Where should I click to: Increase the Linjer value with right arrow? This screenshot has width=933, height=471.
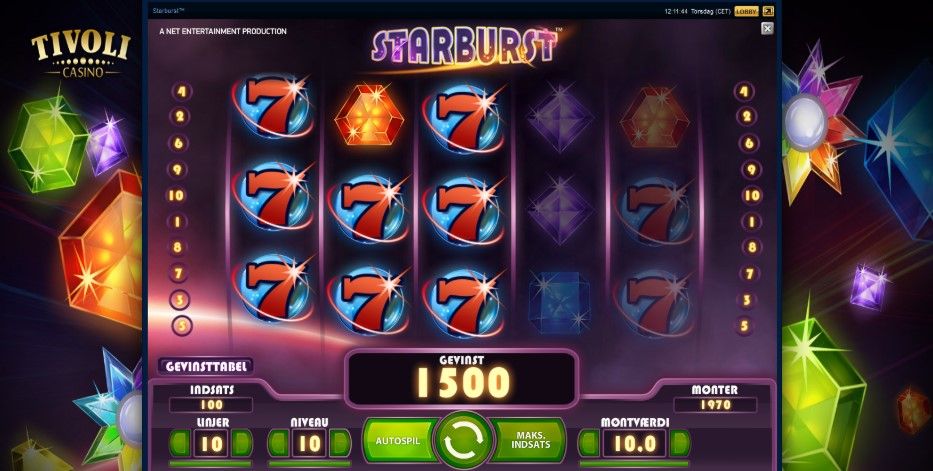coord(242,444)
